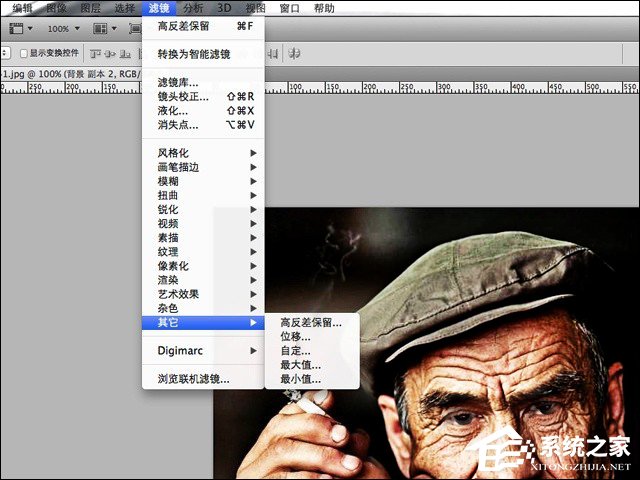This screenshot has width=640, height=480.
Task: Expand the 模糊 submenu
Action: 203,181
